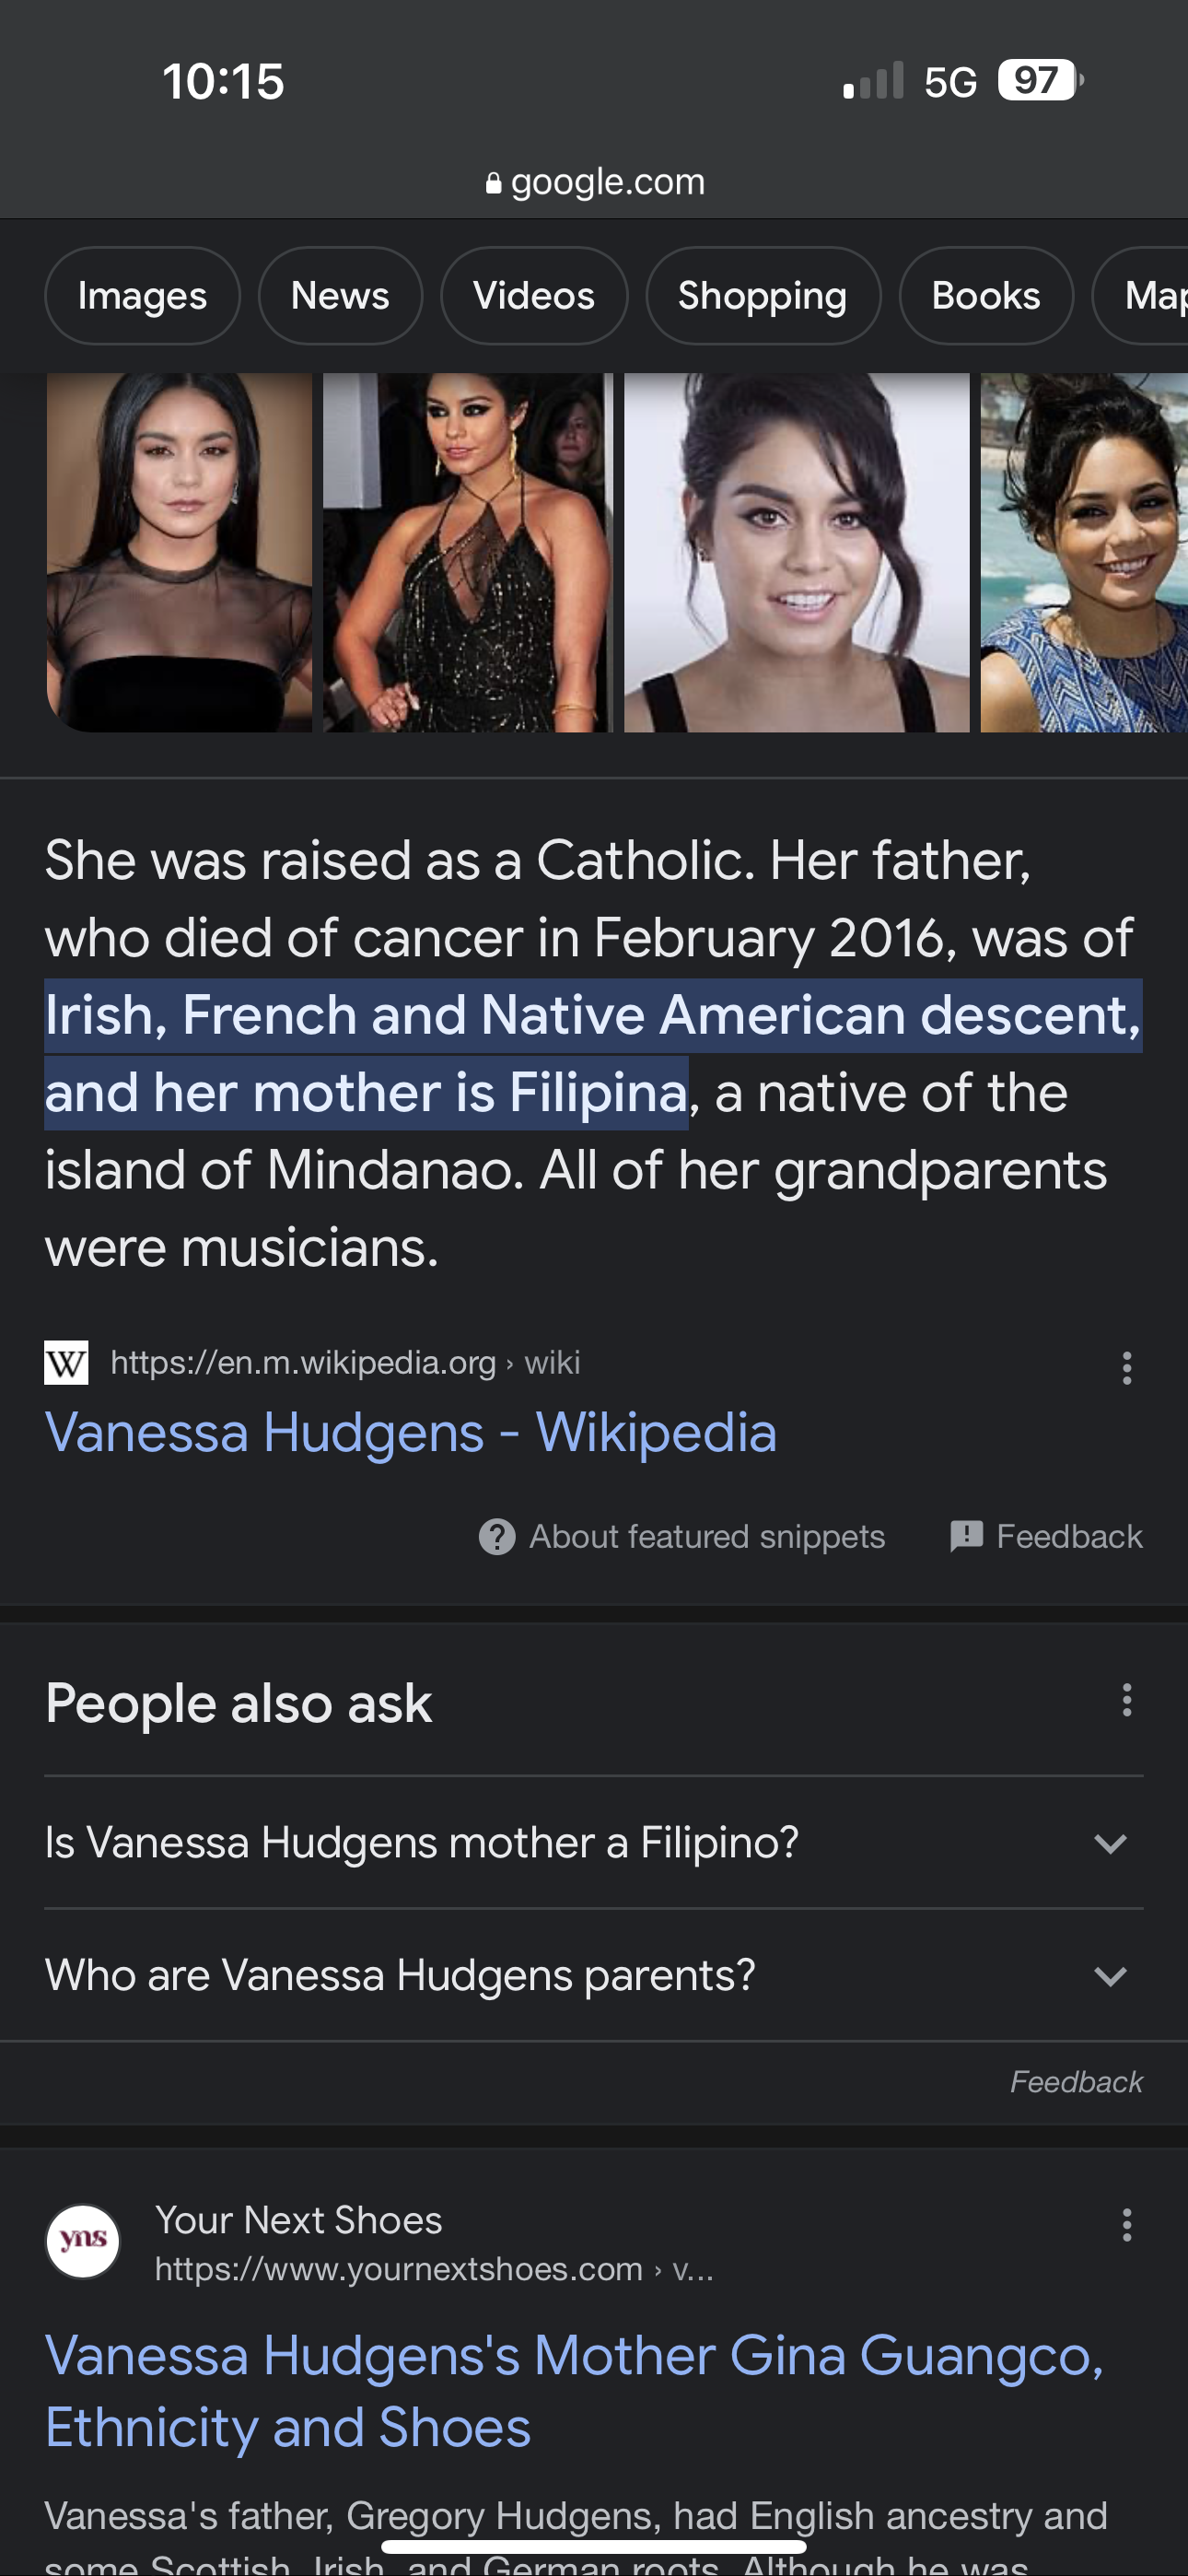This screenshot has width=1188, height=2576.
Task: Open the Videos search tab
Action: point(534,296)
